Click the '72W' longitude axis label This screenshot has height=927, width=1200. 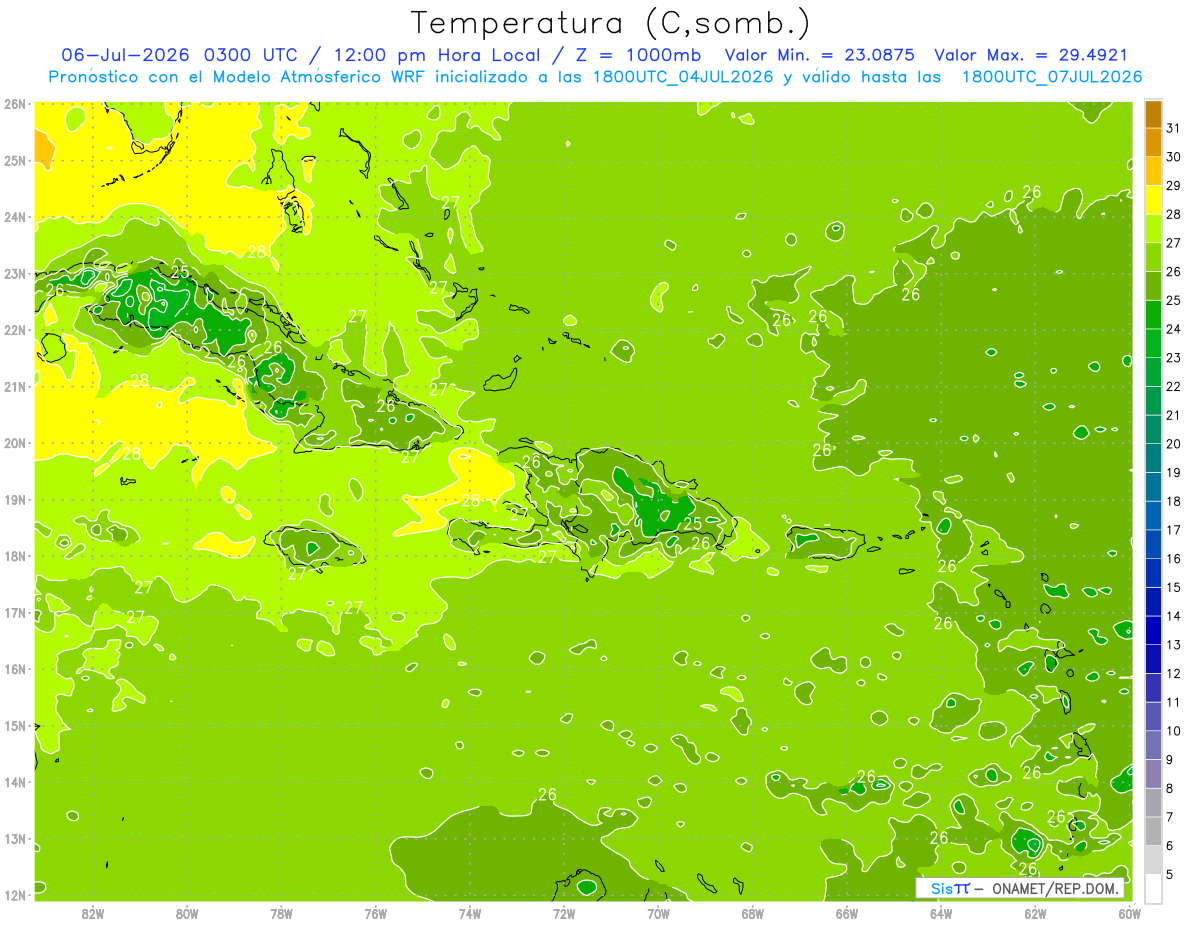click(564, 913)
